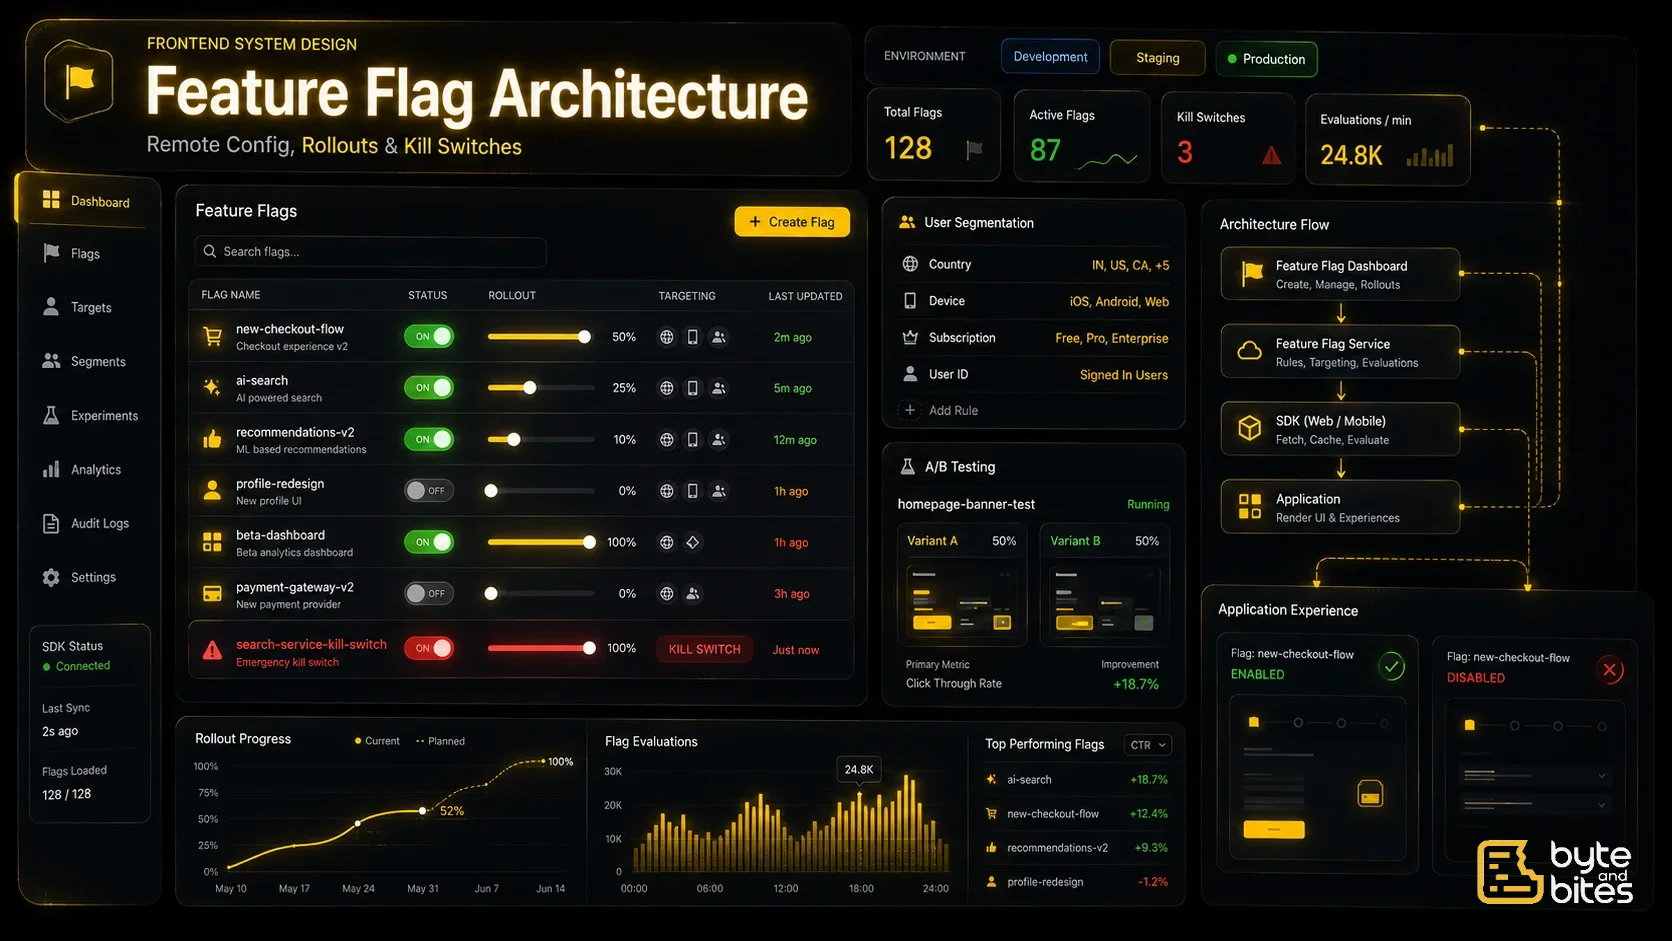This screenshot has height=941, width=1672.
Task: Click the Current legend in Rollout Progress
Action: pos(376,741)
